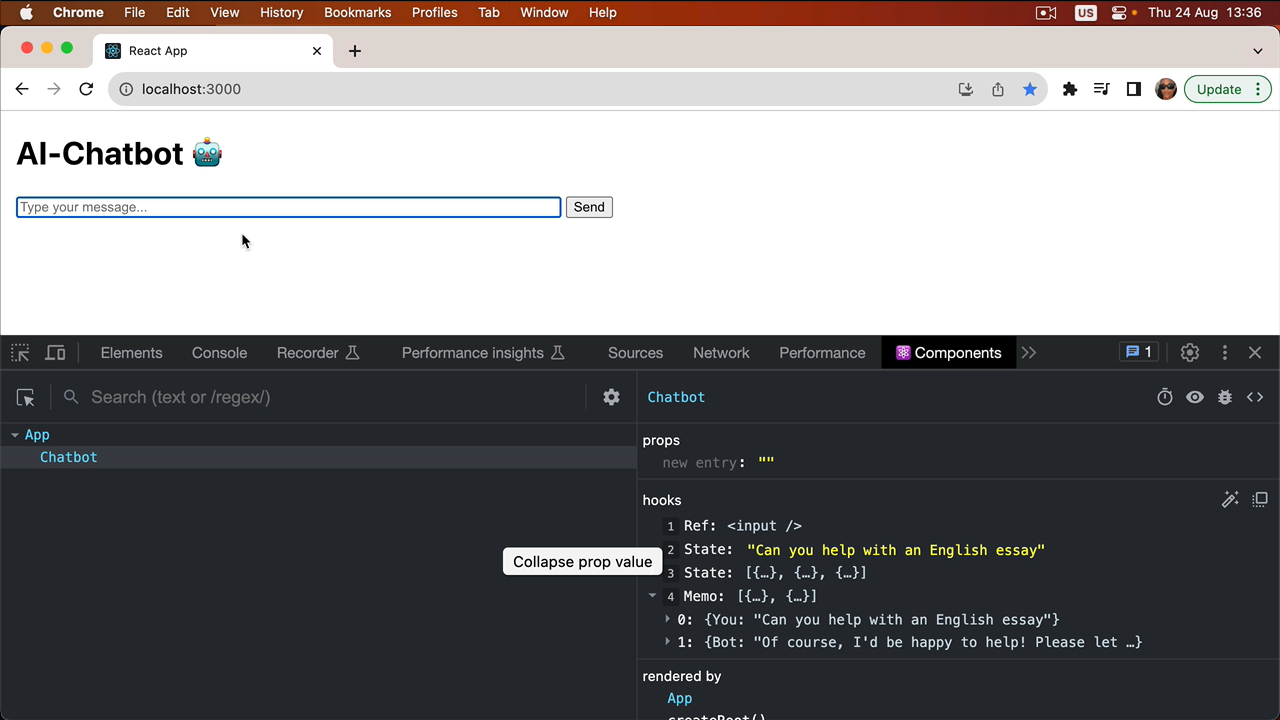
Task: Collapse the Memo hook value arrow
Action: (x=653, y=596)
